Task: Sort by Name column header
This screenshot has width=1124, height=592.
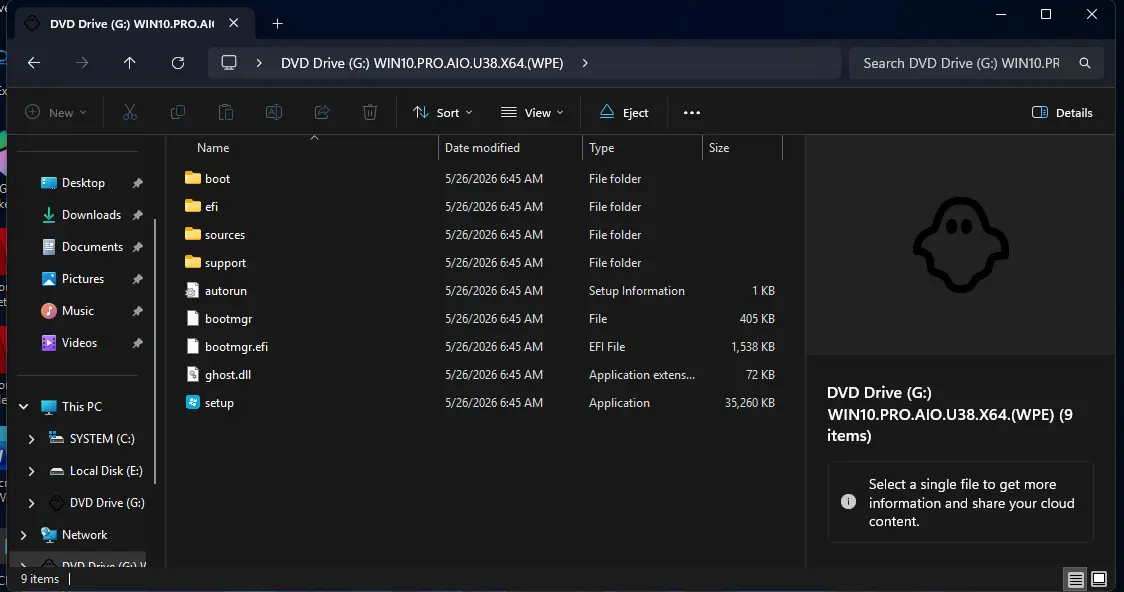Action: 213,148
